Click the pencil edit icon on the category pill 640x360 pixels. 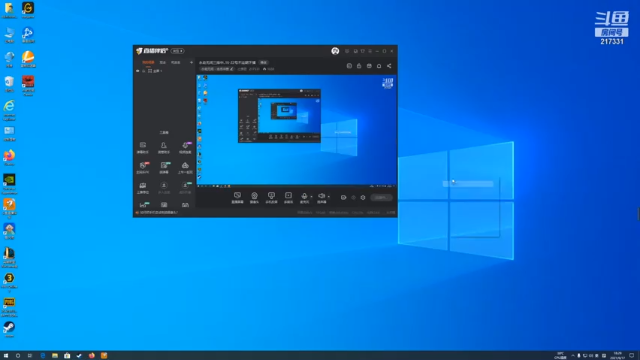pyautogui.click(x=232, y=69)
